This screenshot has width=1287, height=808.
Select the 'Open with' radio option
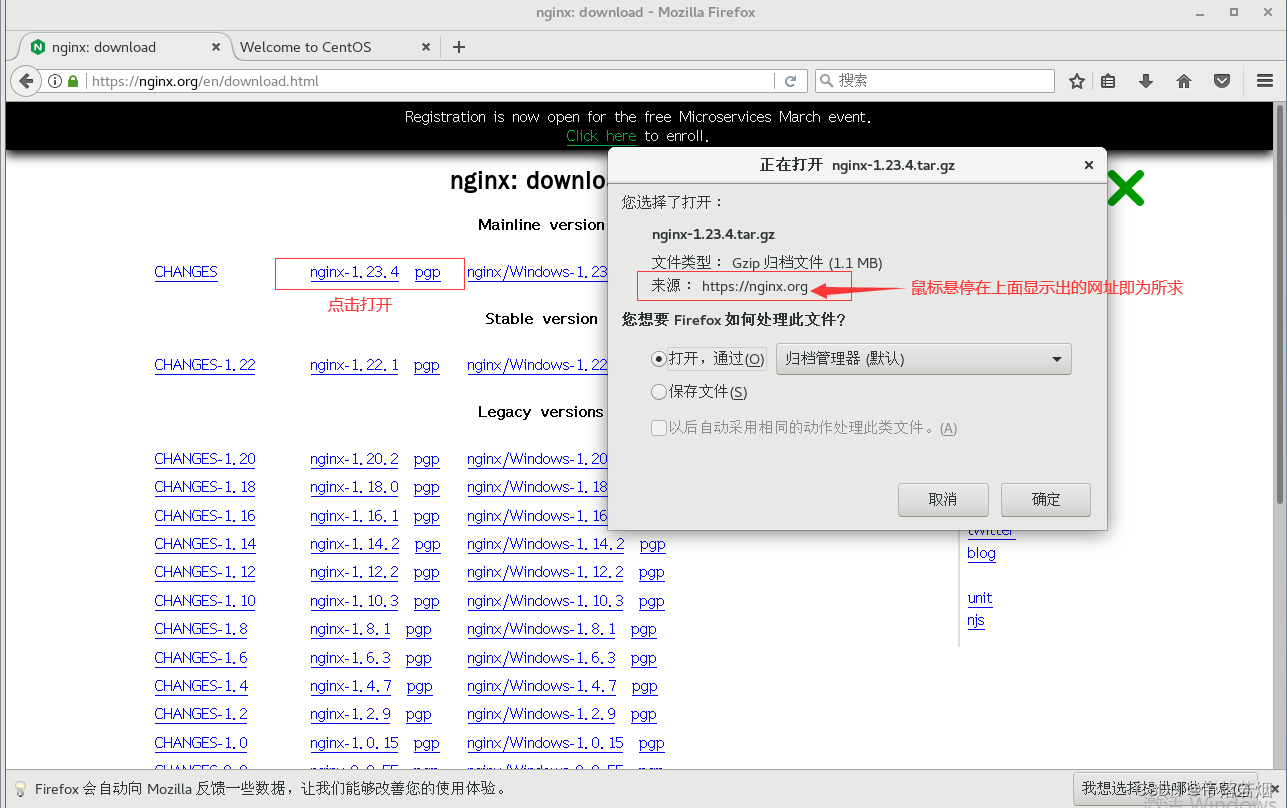(x=658, y=359)
